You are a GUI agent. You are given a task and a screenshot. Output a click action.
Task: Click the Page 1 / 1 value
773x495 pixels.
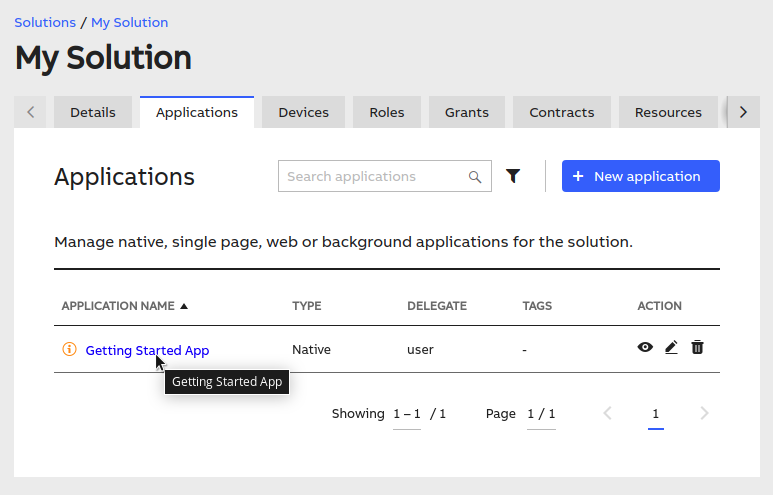point(541,414)
